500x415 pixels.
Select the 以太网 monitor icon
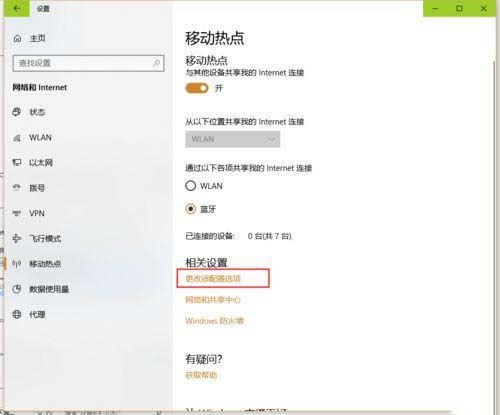pos(17,163)
